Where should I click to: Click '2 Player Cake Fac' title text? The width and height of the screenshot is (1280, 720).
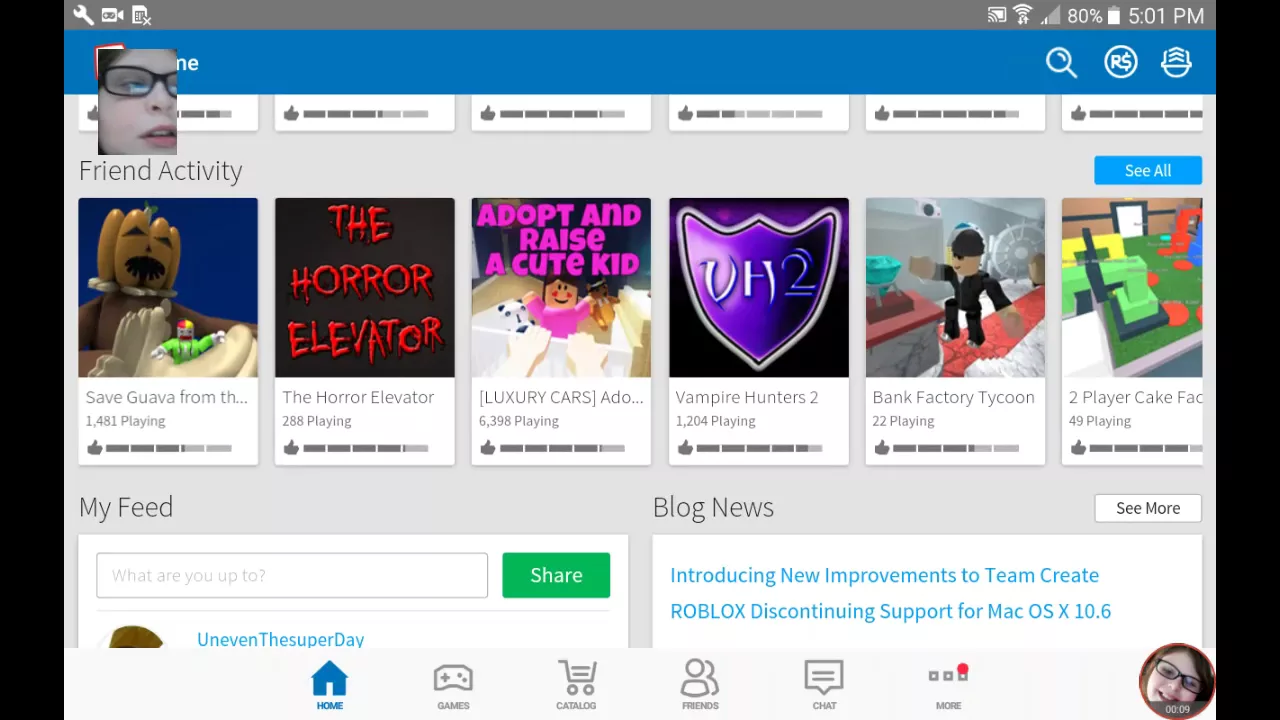(x=1135, y=397)
